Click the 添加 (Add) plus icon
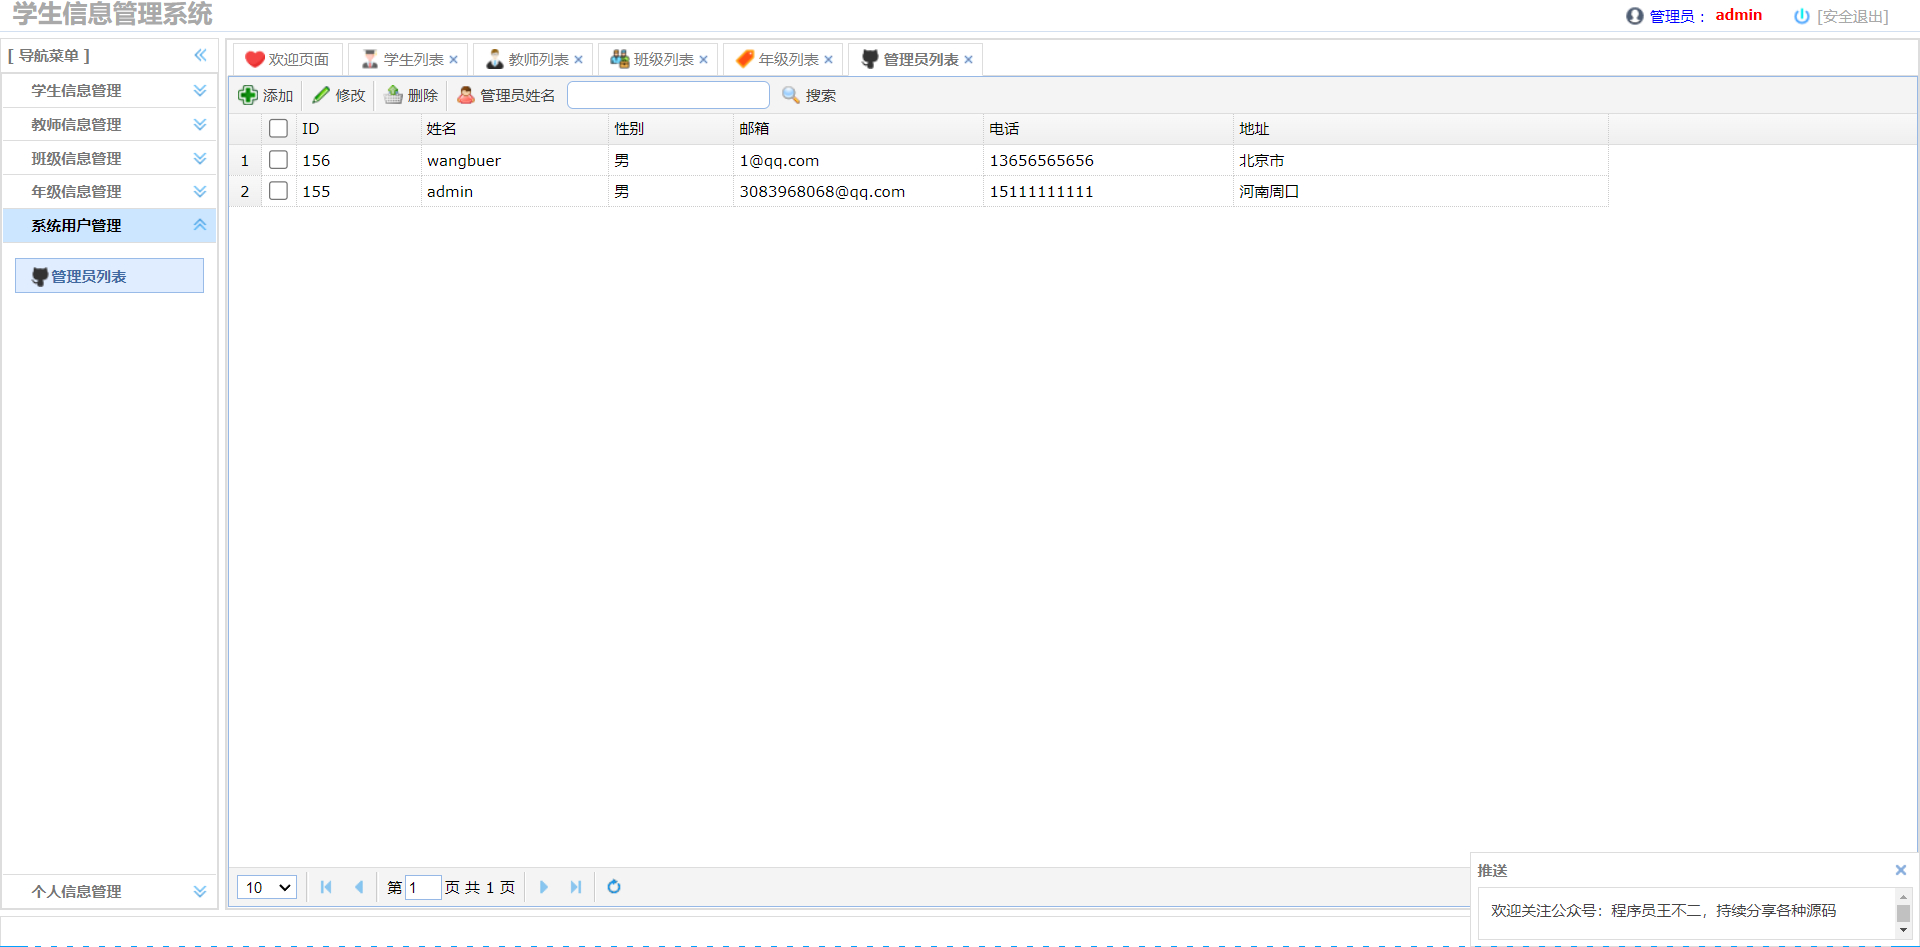The image size is (1920, 947). (x=247, y=95)
